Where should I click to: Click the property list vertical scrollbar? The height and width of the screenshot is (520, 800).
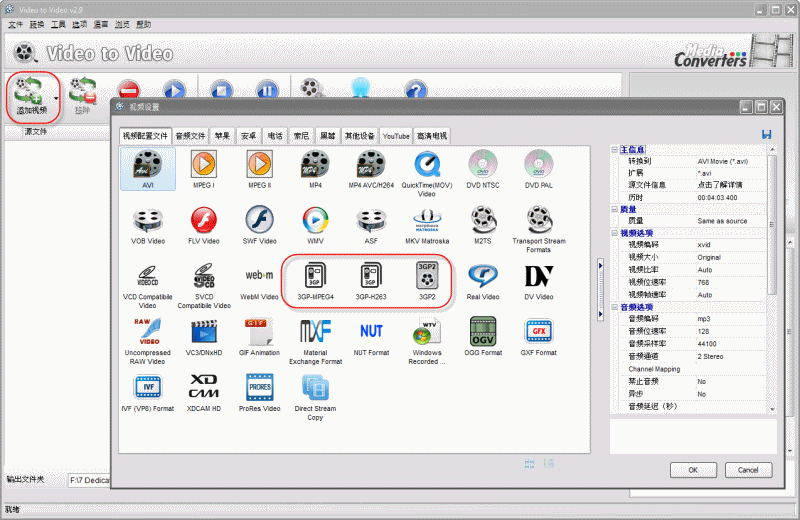[x=772, y=225]
